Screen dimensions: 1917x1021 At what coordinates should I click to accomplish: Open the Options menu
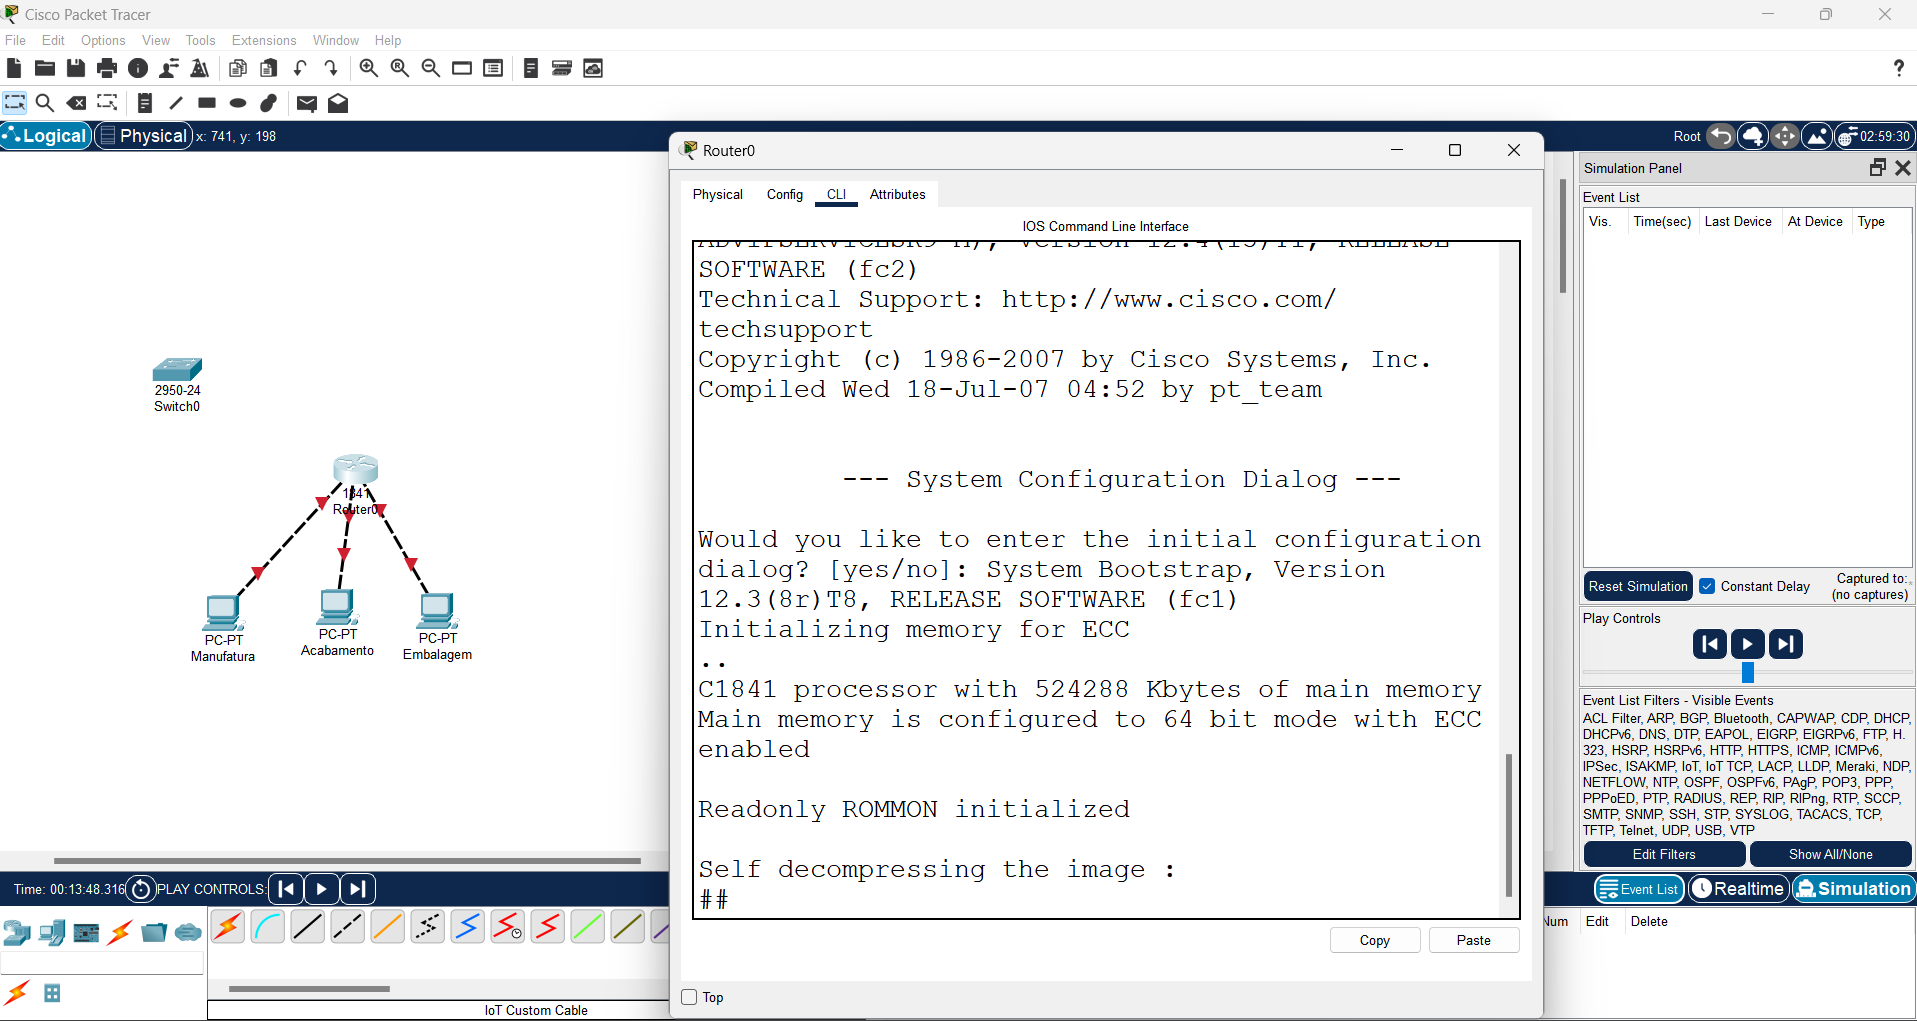tap(103, 40)
